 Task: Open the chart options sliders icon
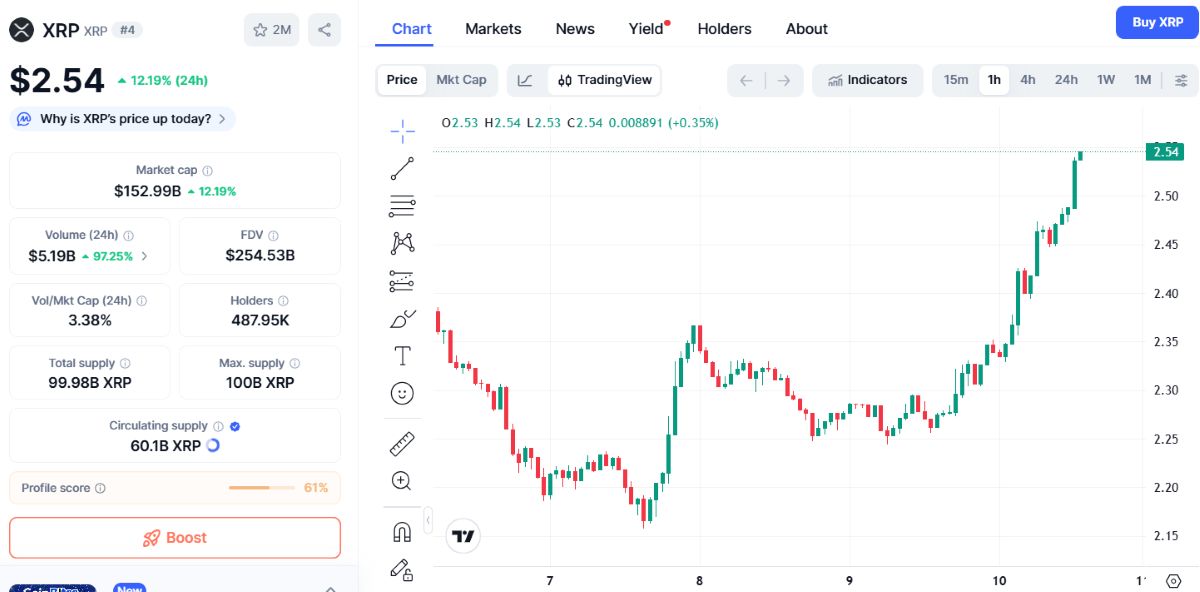pyautogui.click(x=1181, y=80)
